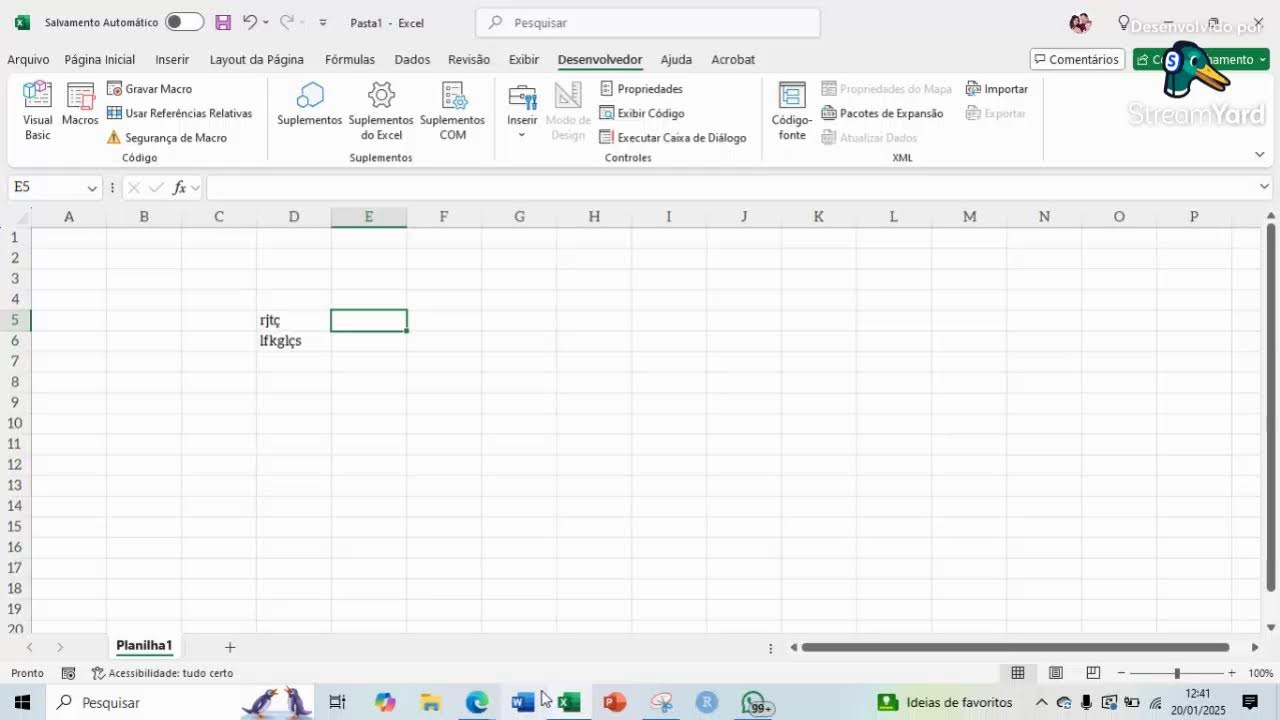Select the Planilha1 sheet tab

tap(144, 646)
